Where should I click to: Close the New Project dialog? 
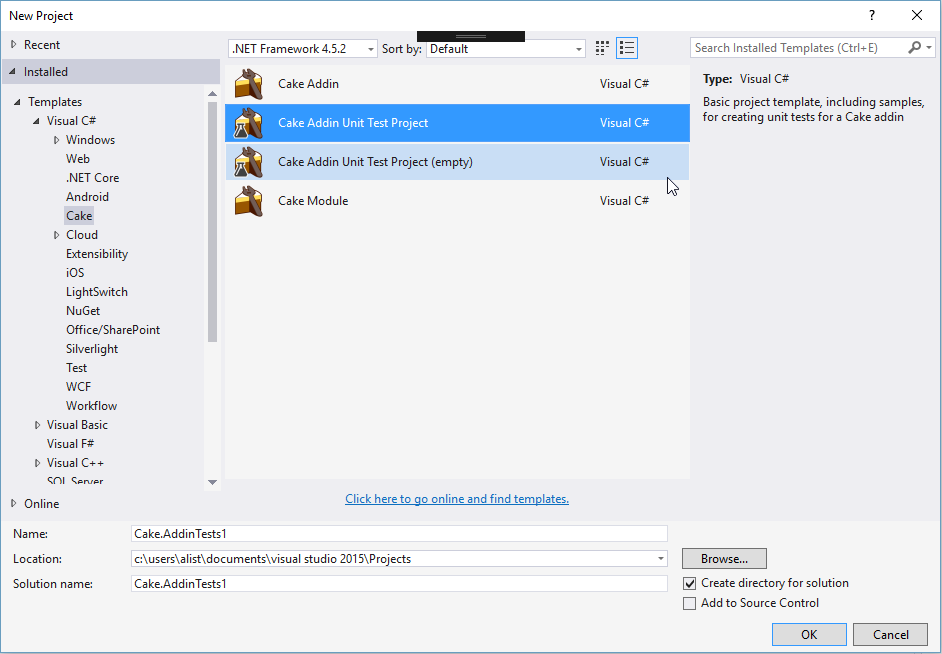917,16
